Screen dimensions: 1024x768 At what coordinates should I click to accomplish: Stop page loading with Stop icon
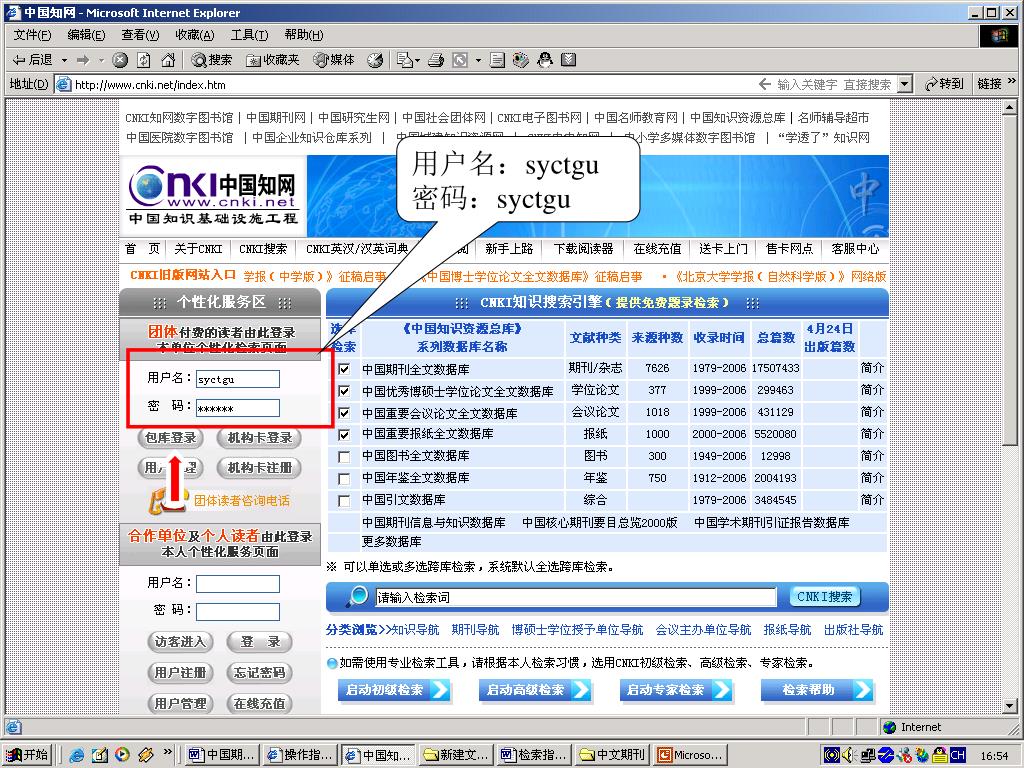pos(120,60)
